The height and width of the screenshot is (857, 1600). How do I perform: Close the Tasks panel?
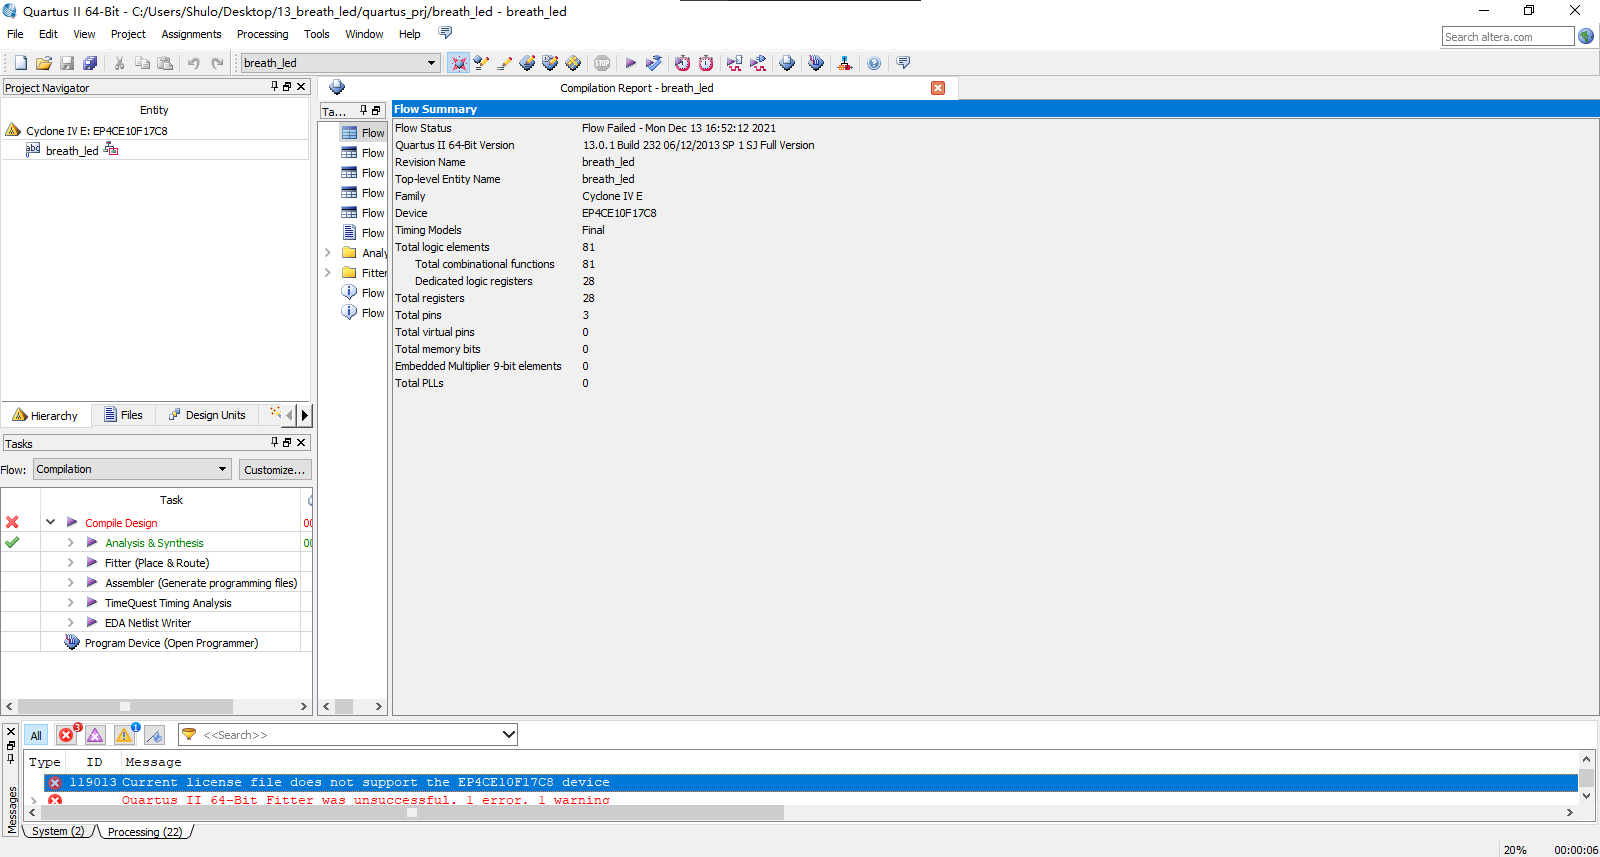[300, 442]
